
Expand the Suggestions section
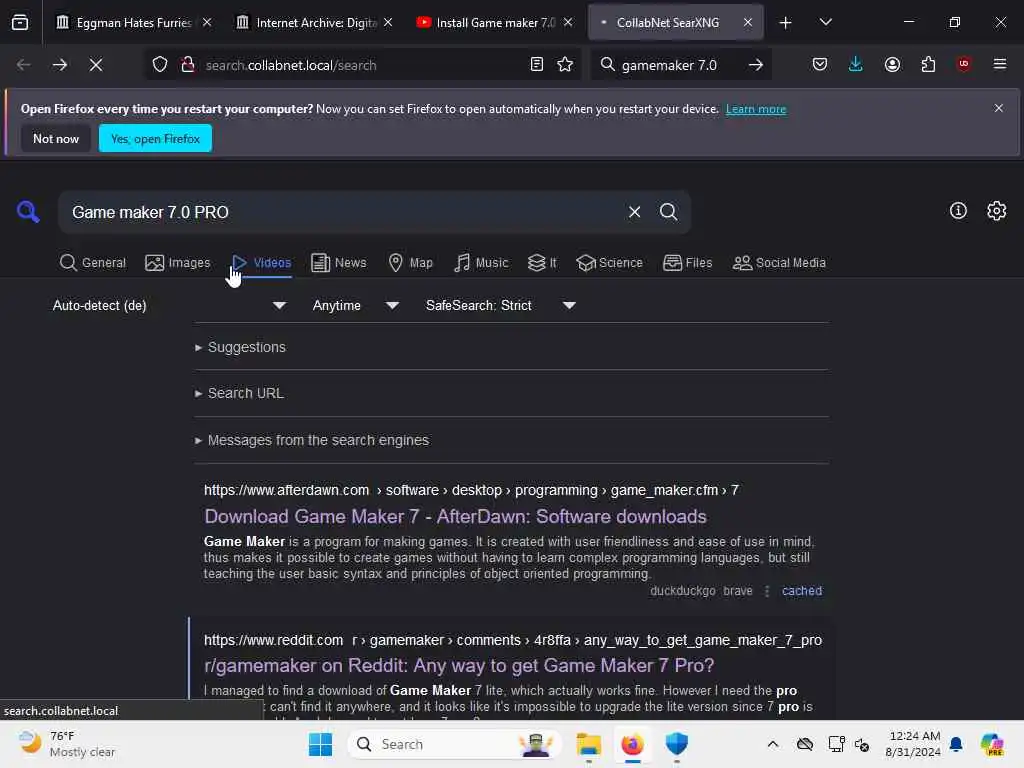(x=240, y=347)
